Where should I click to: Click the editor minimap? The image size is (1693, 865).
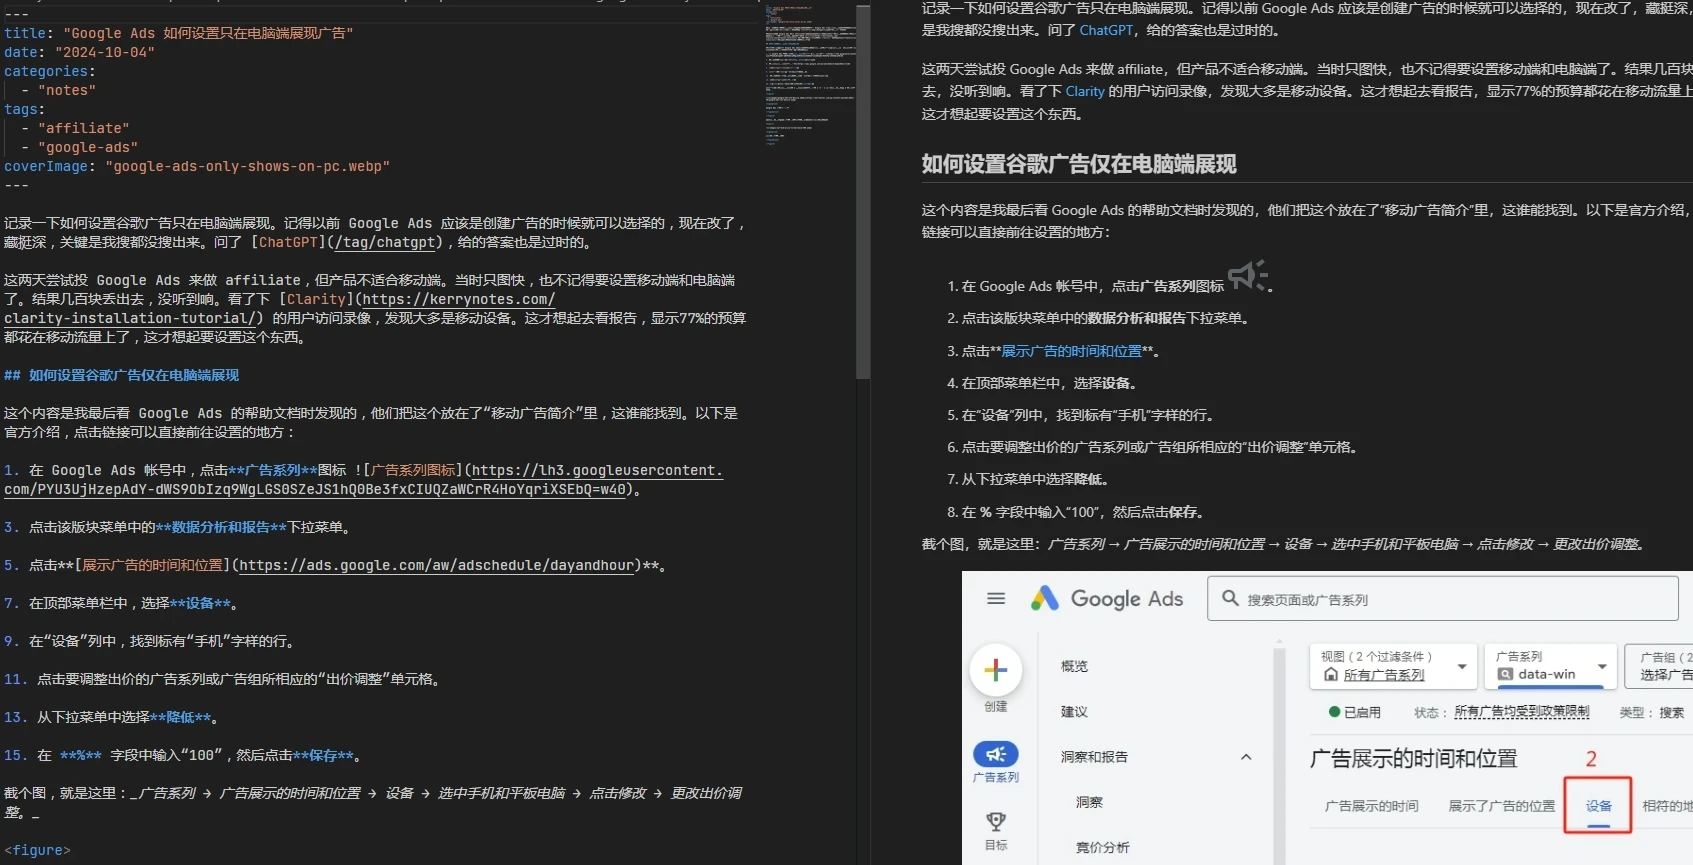tap(811, 75)
